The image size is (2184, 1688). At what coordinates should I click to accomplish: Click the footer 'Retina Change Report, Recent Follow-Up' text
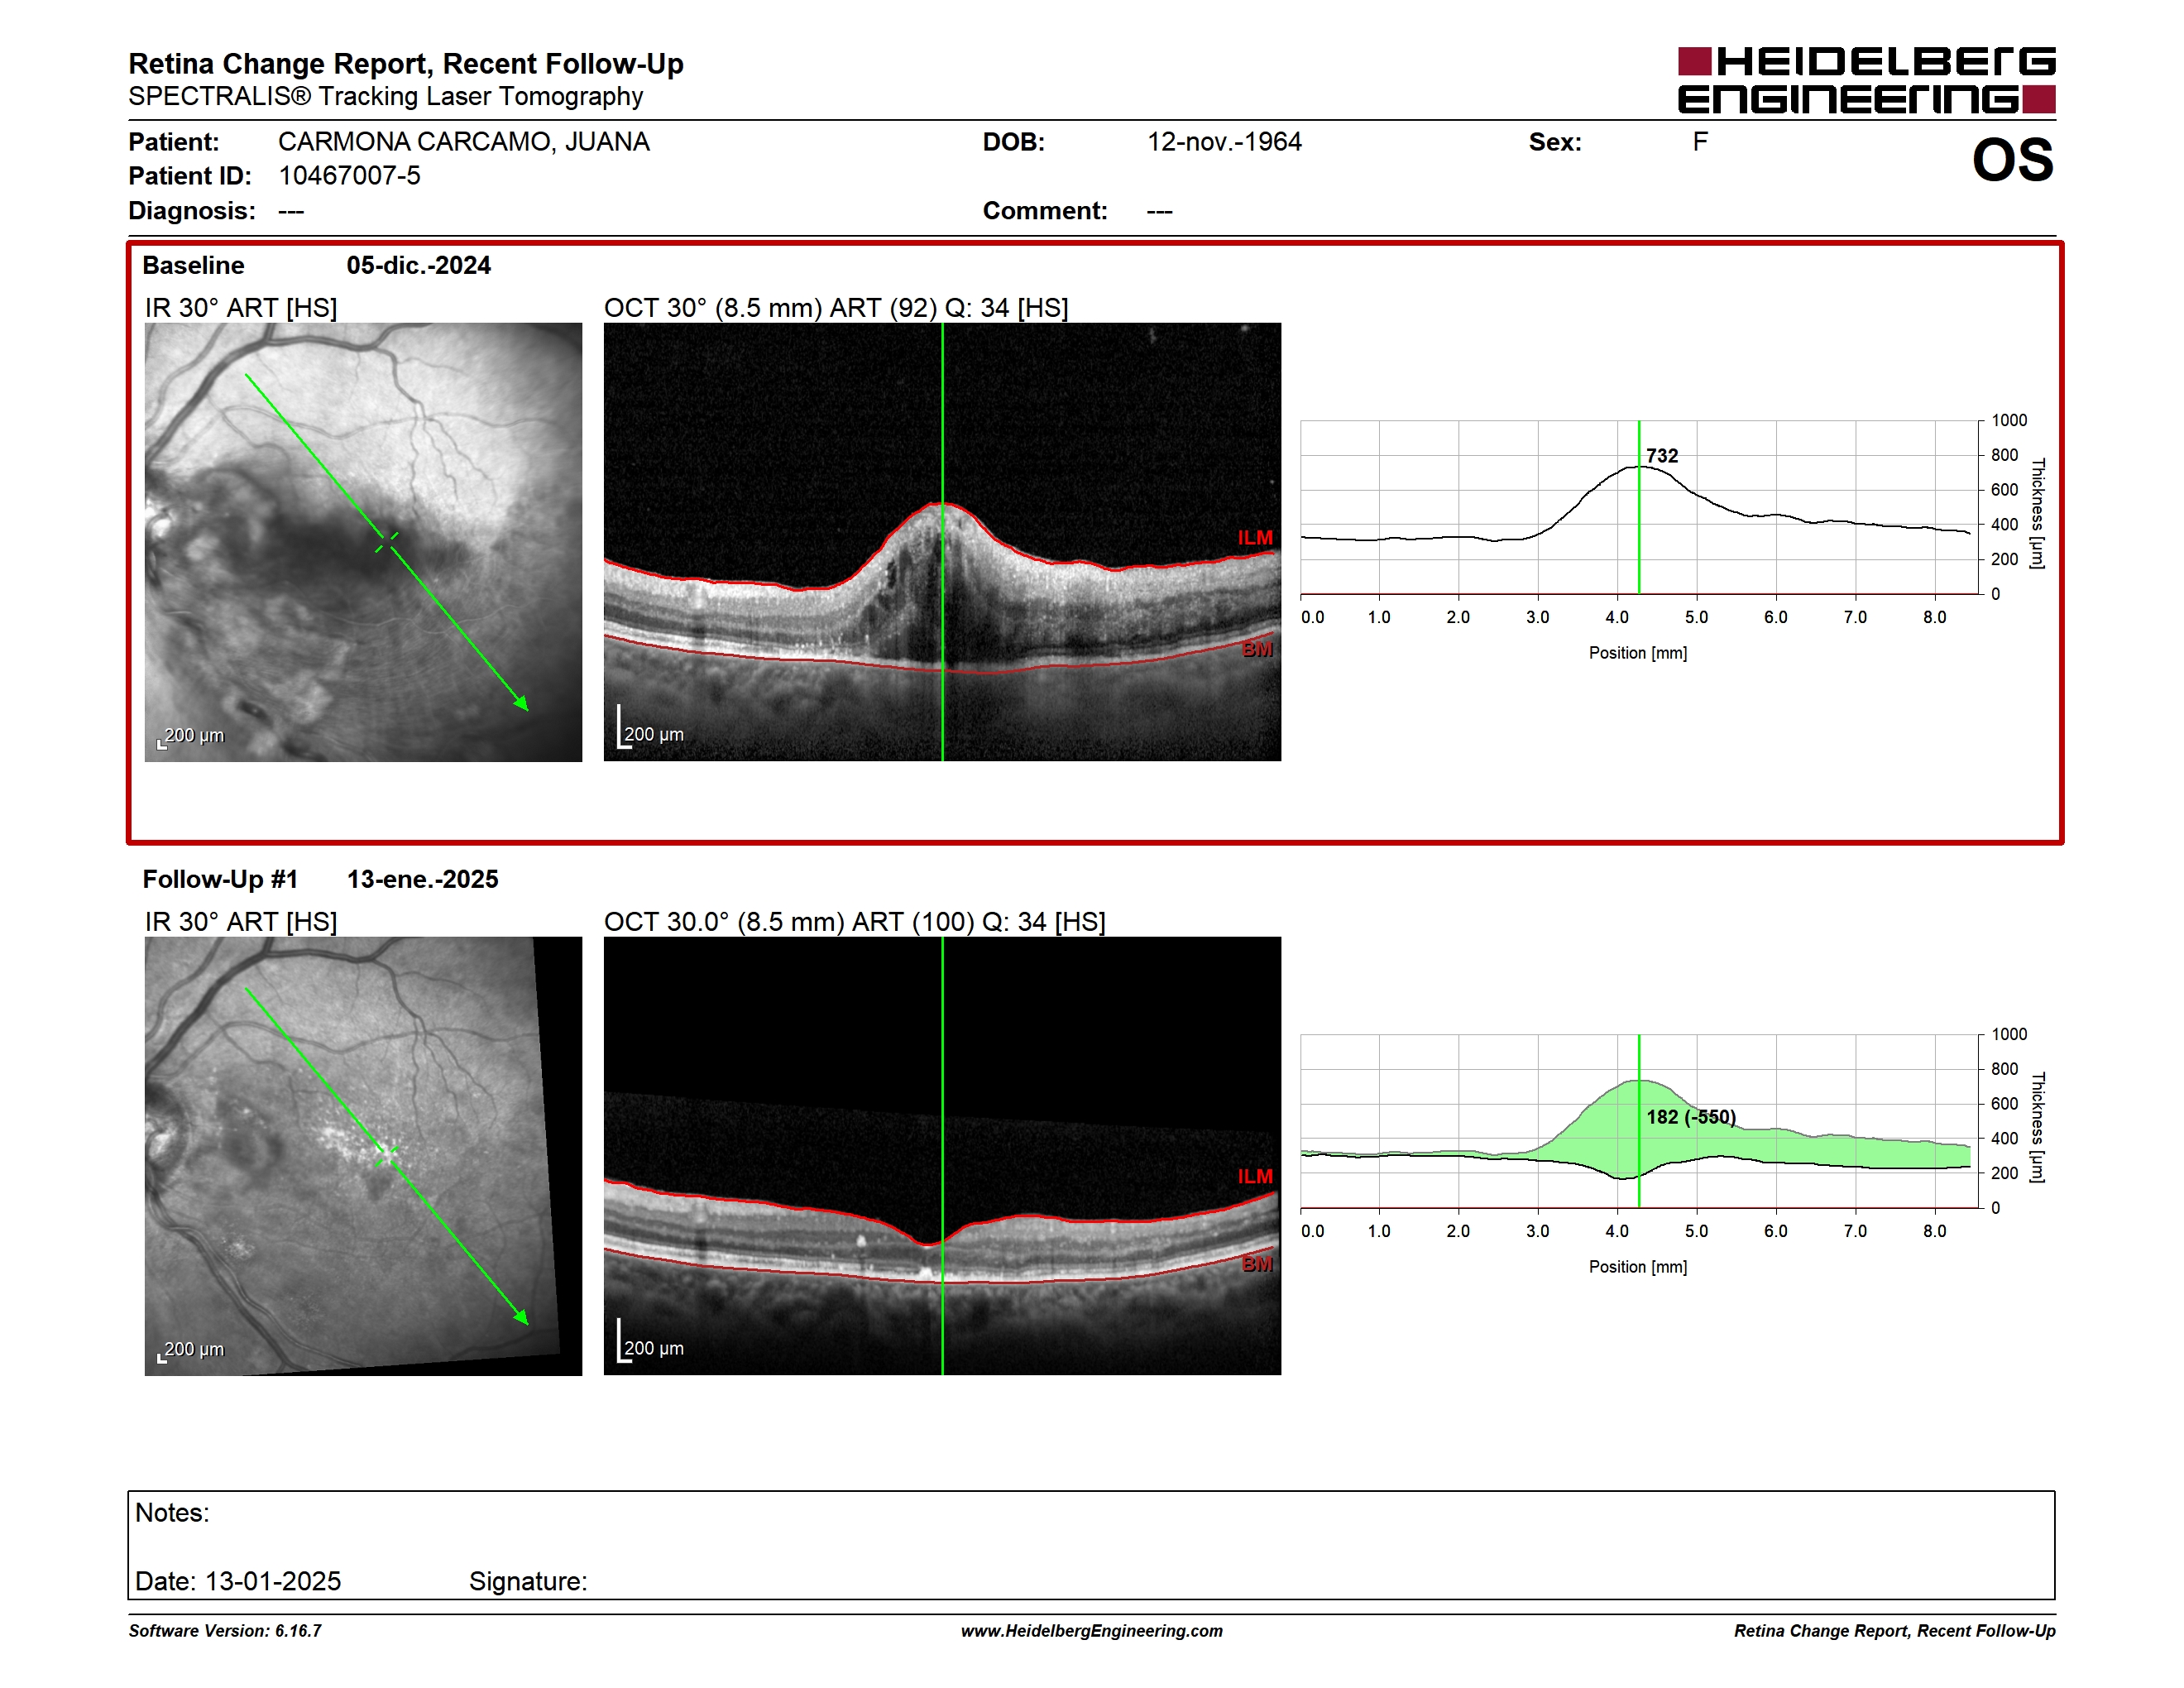pos(1895,1631)
